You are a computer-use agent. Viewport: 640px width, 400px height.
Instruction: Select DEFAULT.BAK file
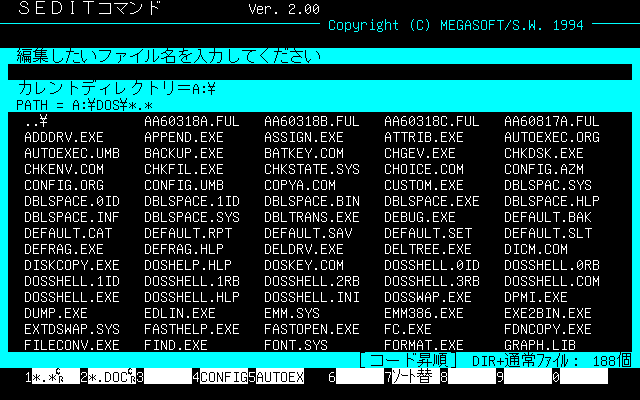click(x=548, y=217)
